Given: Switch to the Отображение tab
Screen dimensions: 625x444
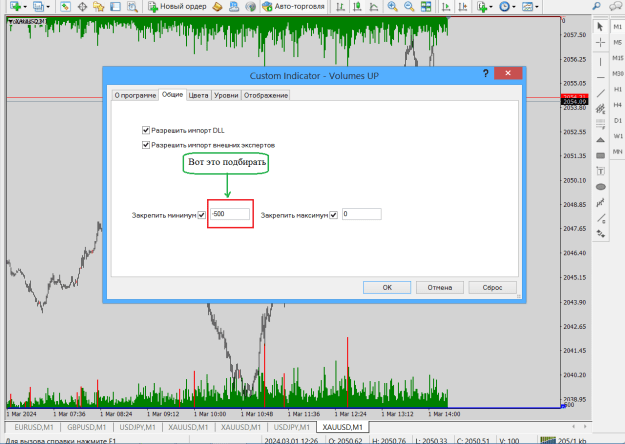Looking at the screenshot, I should pyautogui.click(x=266, y=95).
